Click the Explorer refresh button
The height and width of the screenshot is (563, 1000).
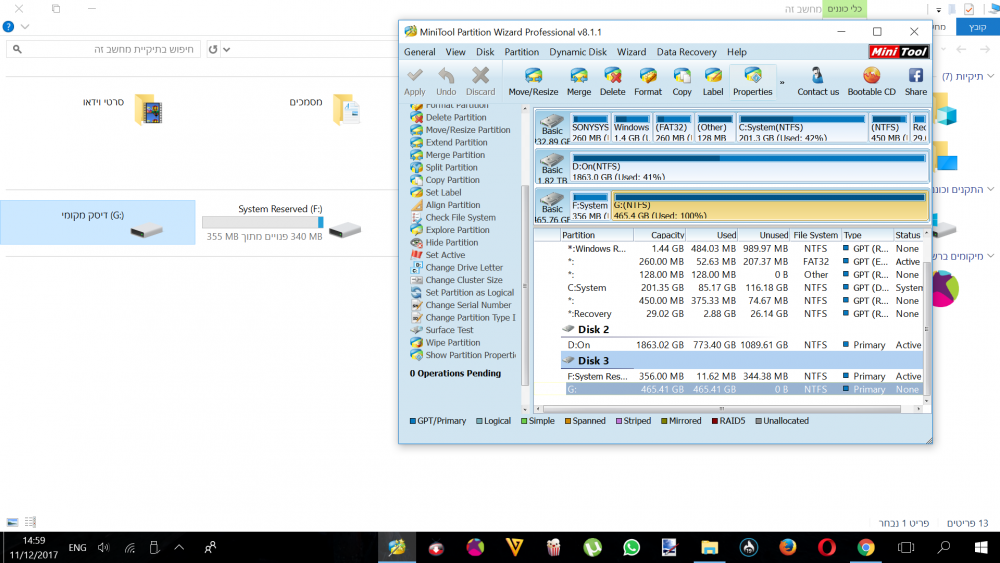click(213, 49)
